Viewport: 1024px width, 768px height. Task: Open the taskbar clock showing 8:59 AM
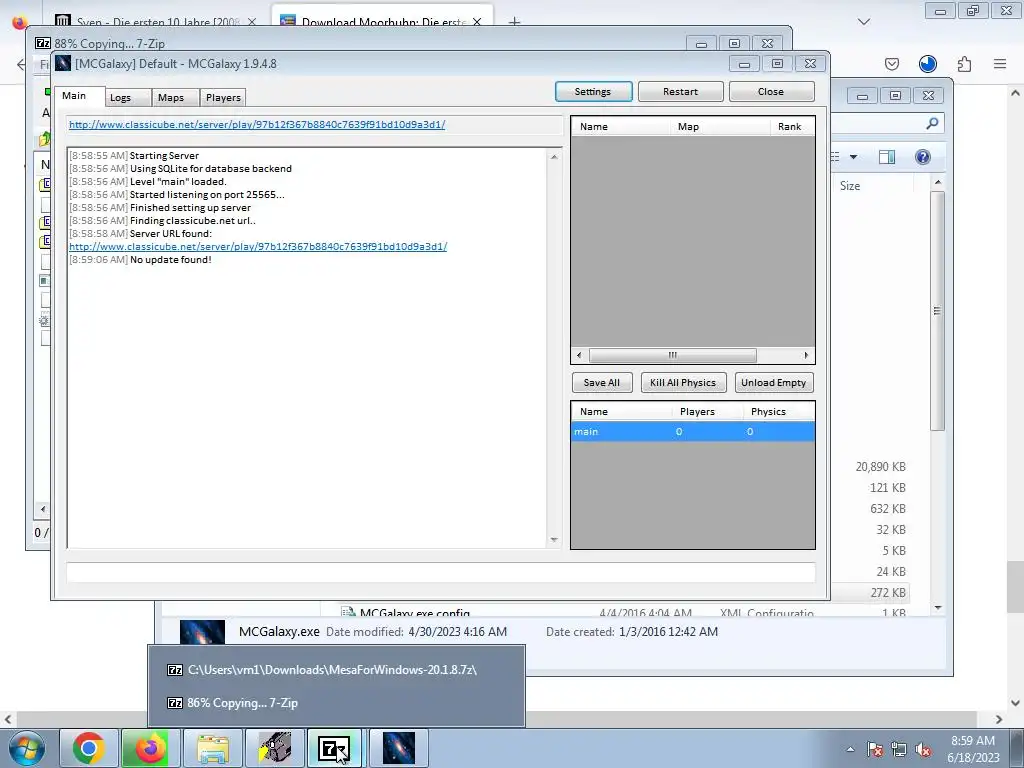(973, 749)
